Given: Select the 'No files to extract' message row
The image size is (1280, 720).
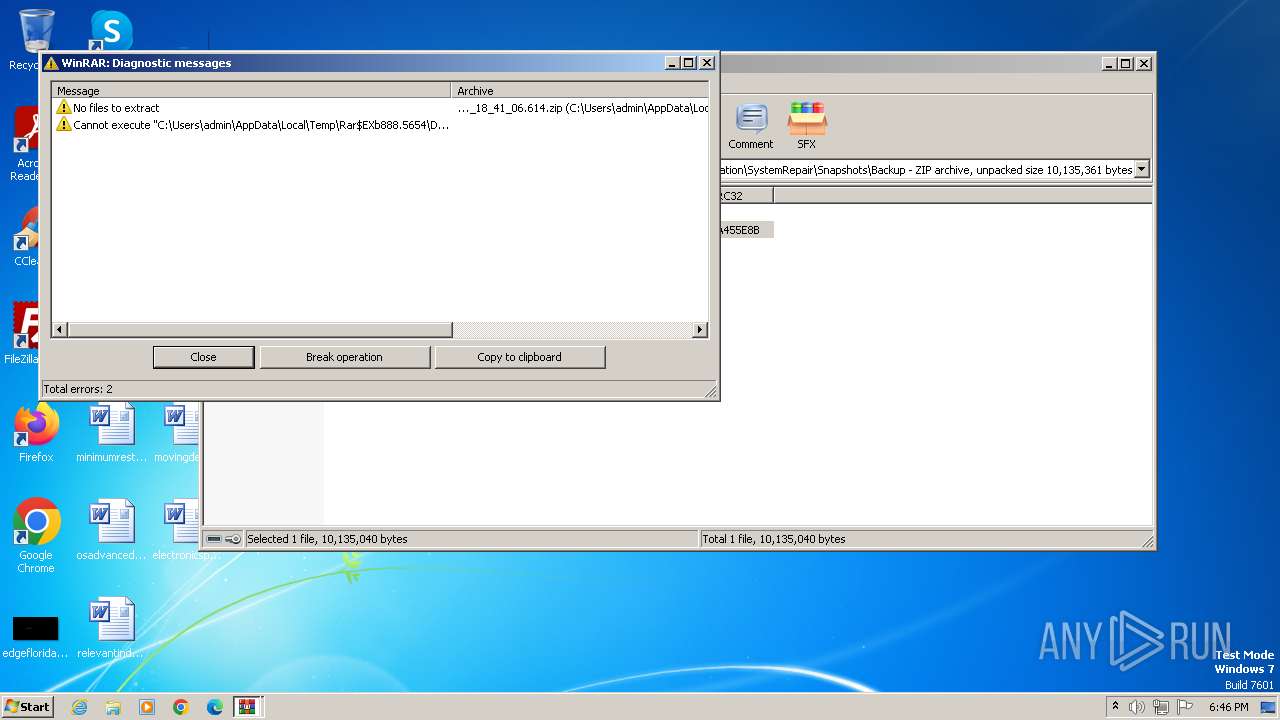Looking at the screenshot, I should (381, 108).
